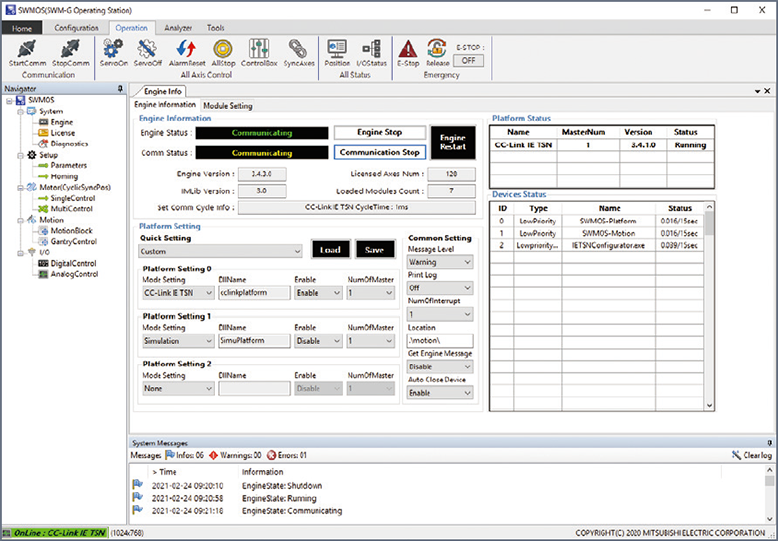
Task: Collapse the Motion tree node
Action: [x=20, y=220]
